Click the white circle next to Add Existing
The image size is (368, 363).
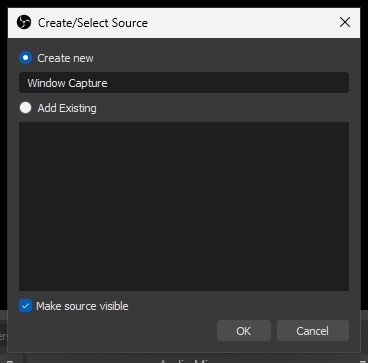(25, 108)
